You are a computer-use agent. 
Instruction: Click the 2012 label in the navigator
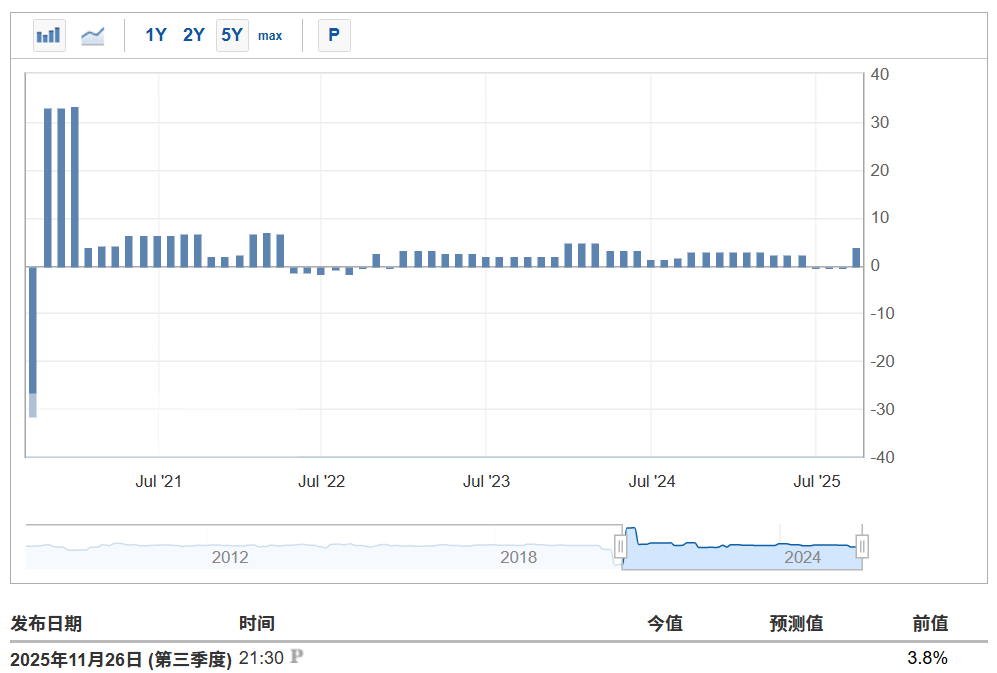coord(229,557)
